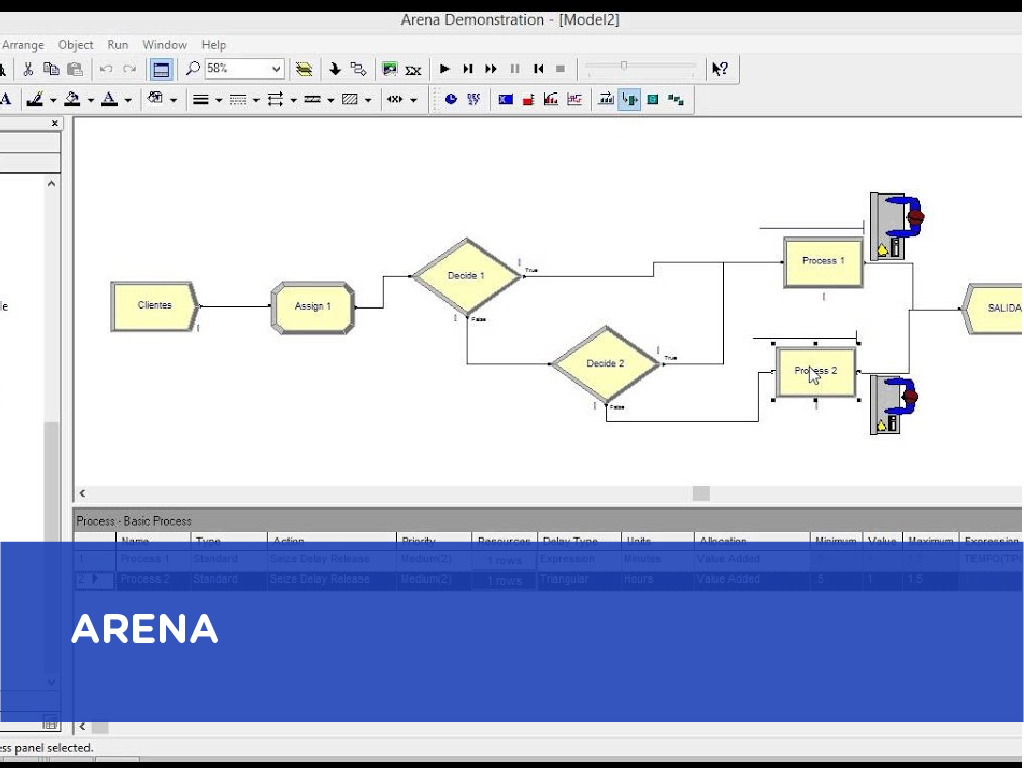Viewport: 1024px width, 768px height.
Task: Click the Connect modules icon
Action: 358,69
